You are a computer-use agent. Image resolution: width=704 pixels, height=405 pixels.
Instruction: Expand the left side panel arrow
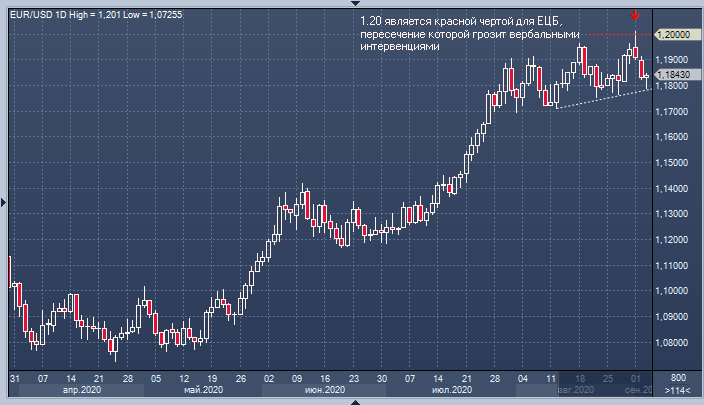point(4,203)
